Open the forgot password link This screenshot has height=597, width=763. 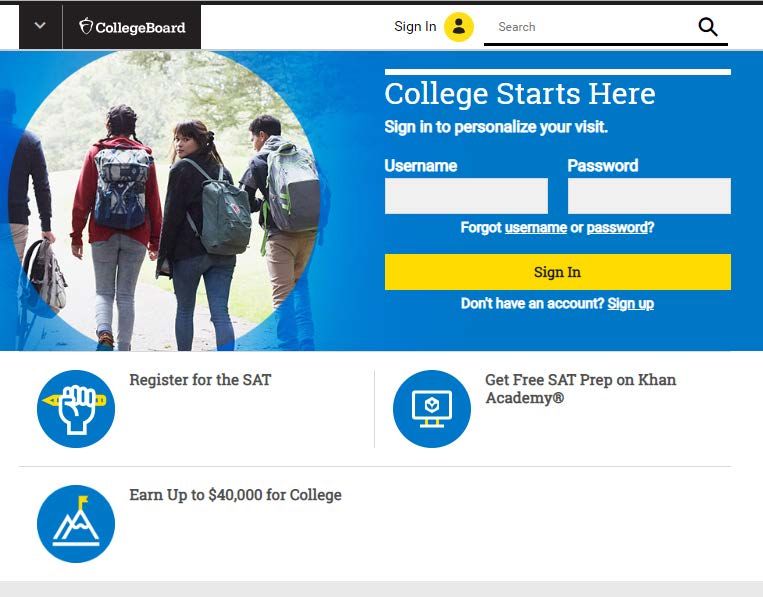tap(617, 228)
